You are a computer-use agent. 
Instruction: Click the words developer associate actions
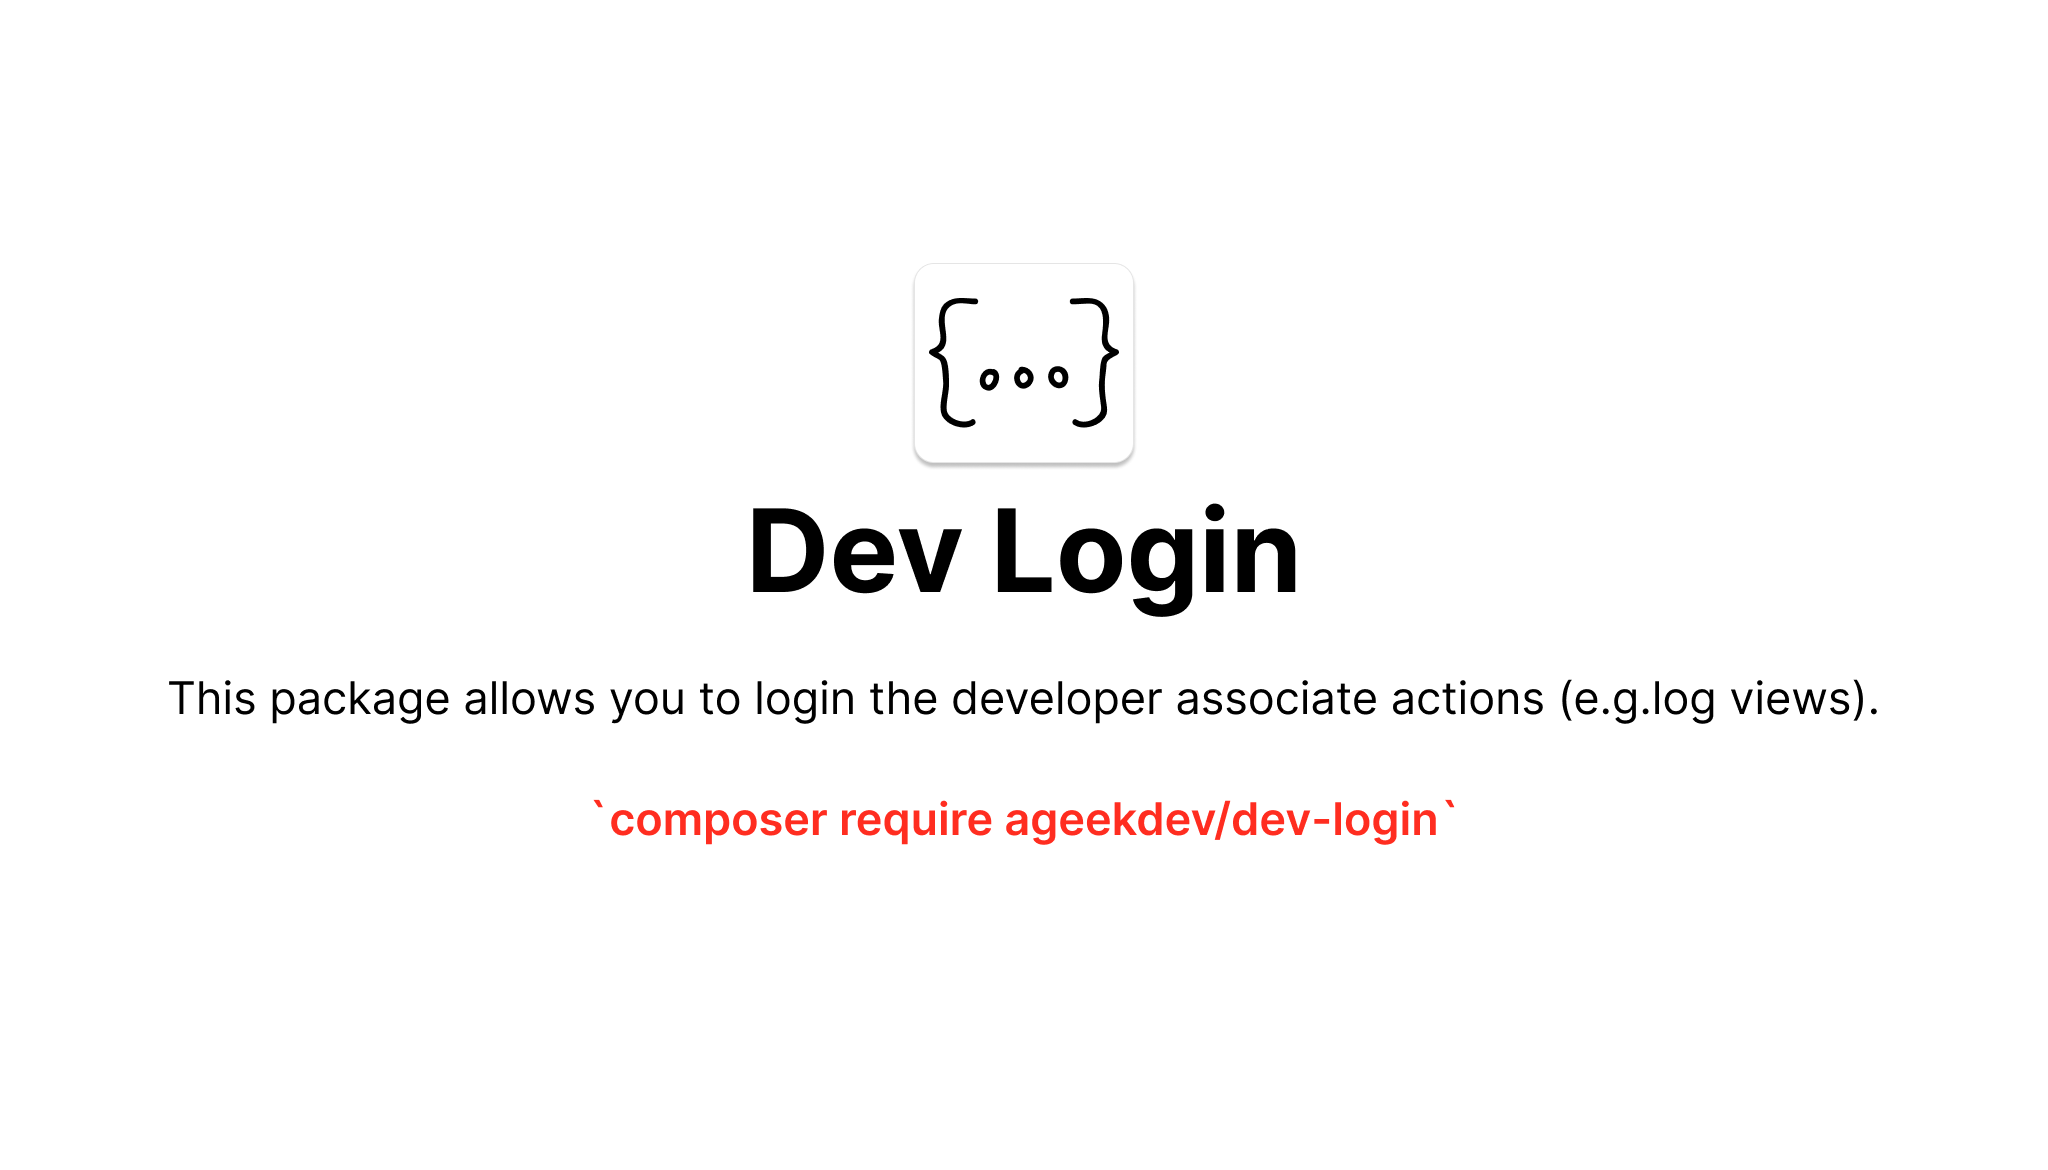[1248, 699]
